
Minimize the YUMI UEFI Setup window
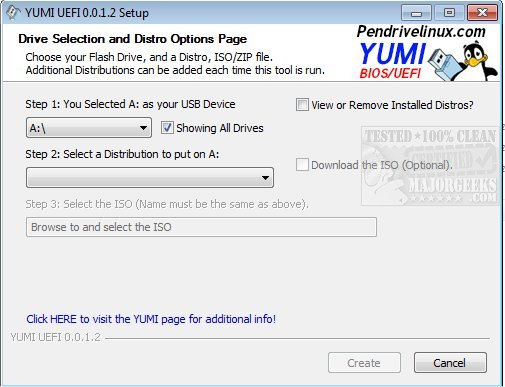pos(416,13)
